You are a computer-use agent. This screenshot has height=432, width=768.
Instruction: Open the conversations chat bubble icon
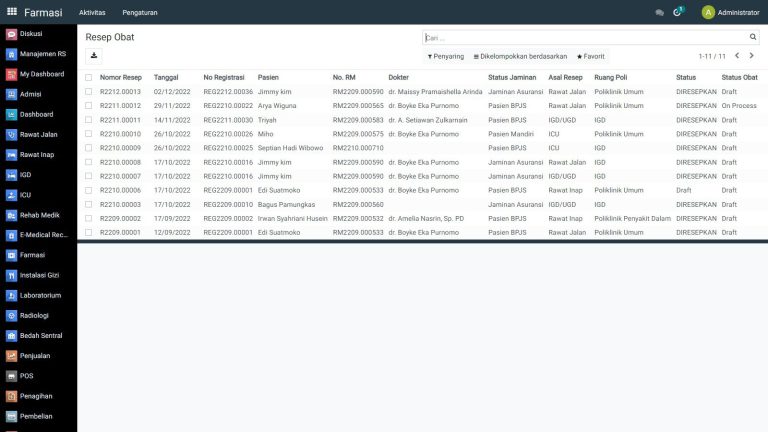pos(659,13)
